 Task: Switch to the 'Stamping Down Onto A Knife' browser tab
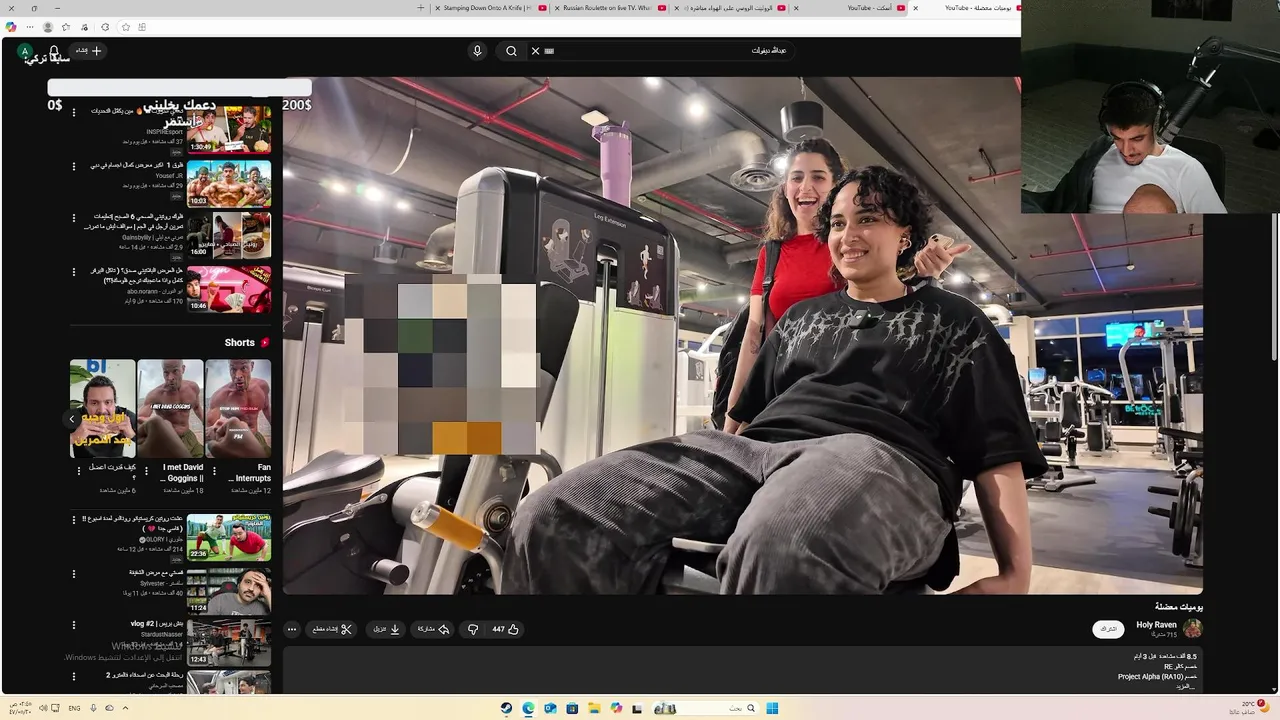click(490, 8)
